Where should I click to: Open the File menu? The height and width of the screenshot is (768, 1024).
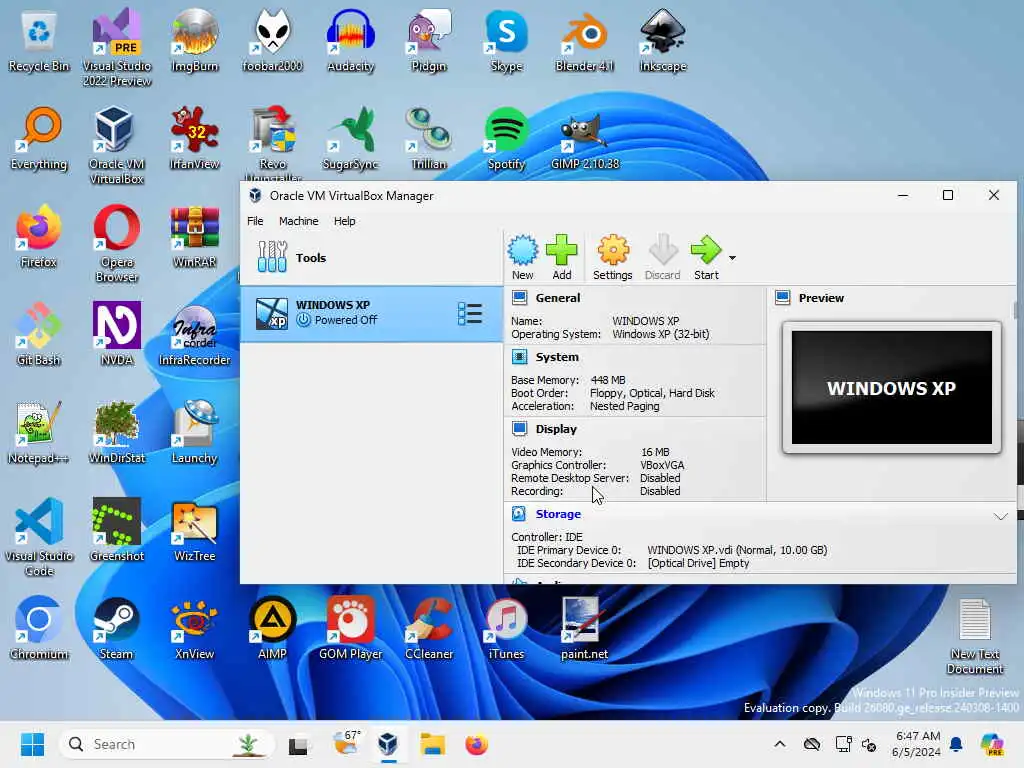[255, 221]
